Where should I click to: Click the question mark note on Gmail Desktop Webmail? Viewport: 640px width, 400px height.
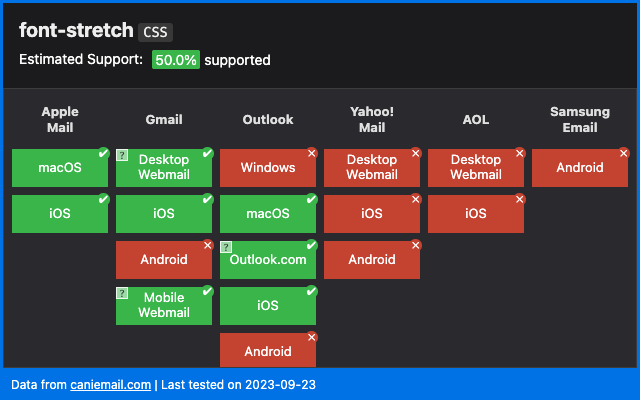(122, 155)
